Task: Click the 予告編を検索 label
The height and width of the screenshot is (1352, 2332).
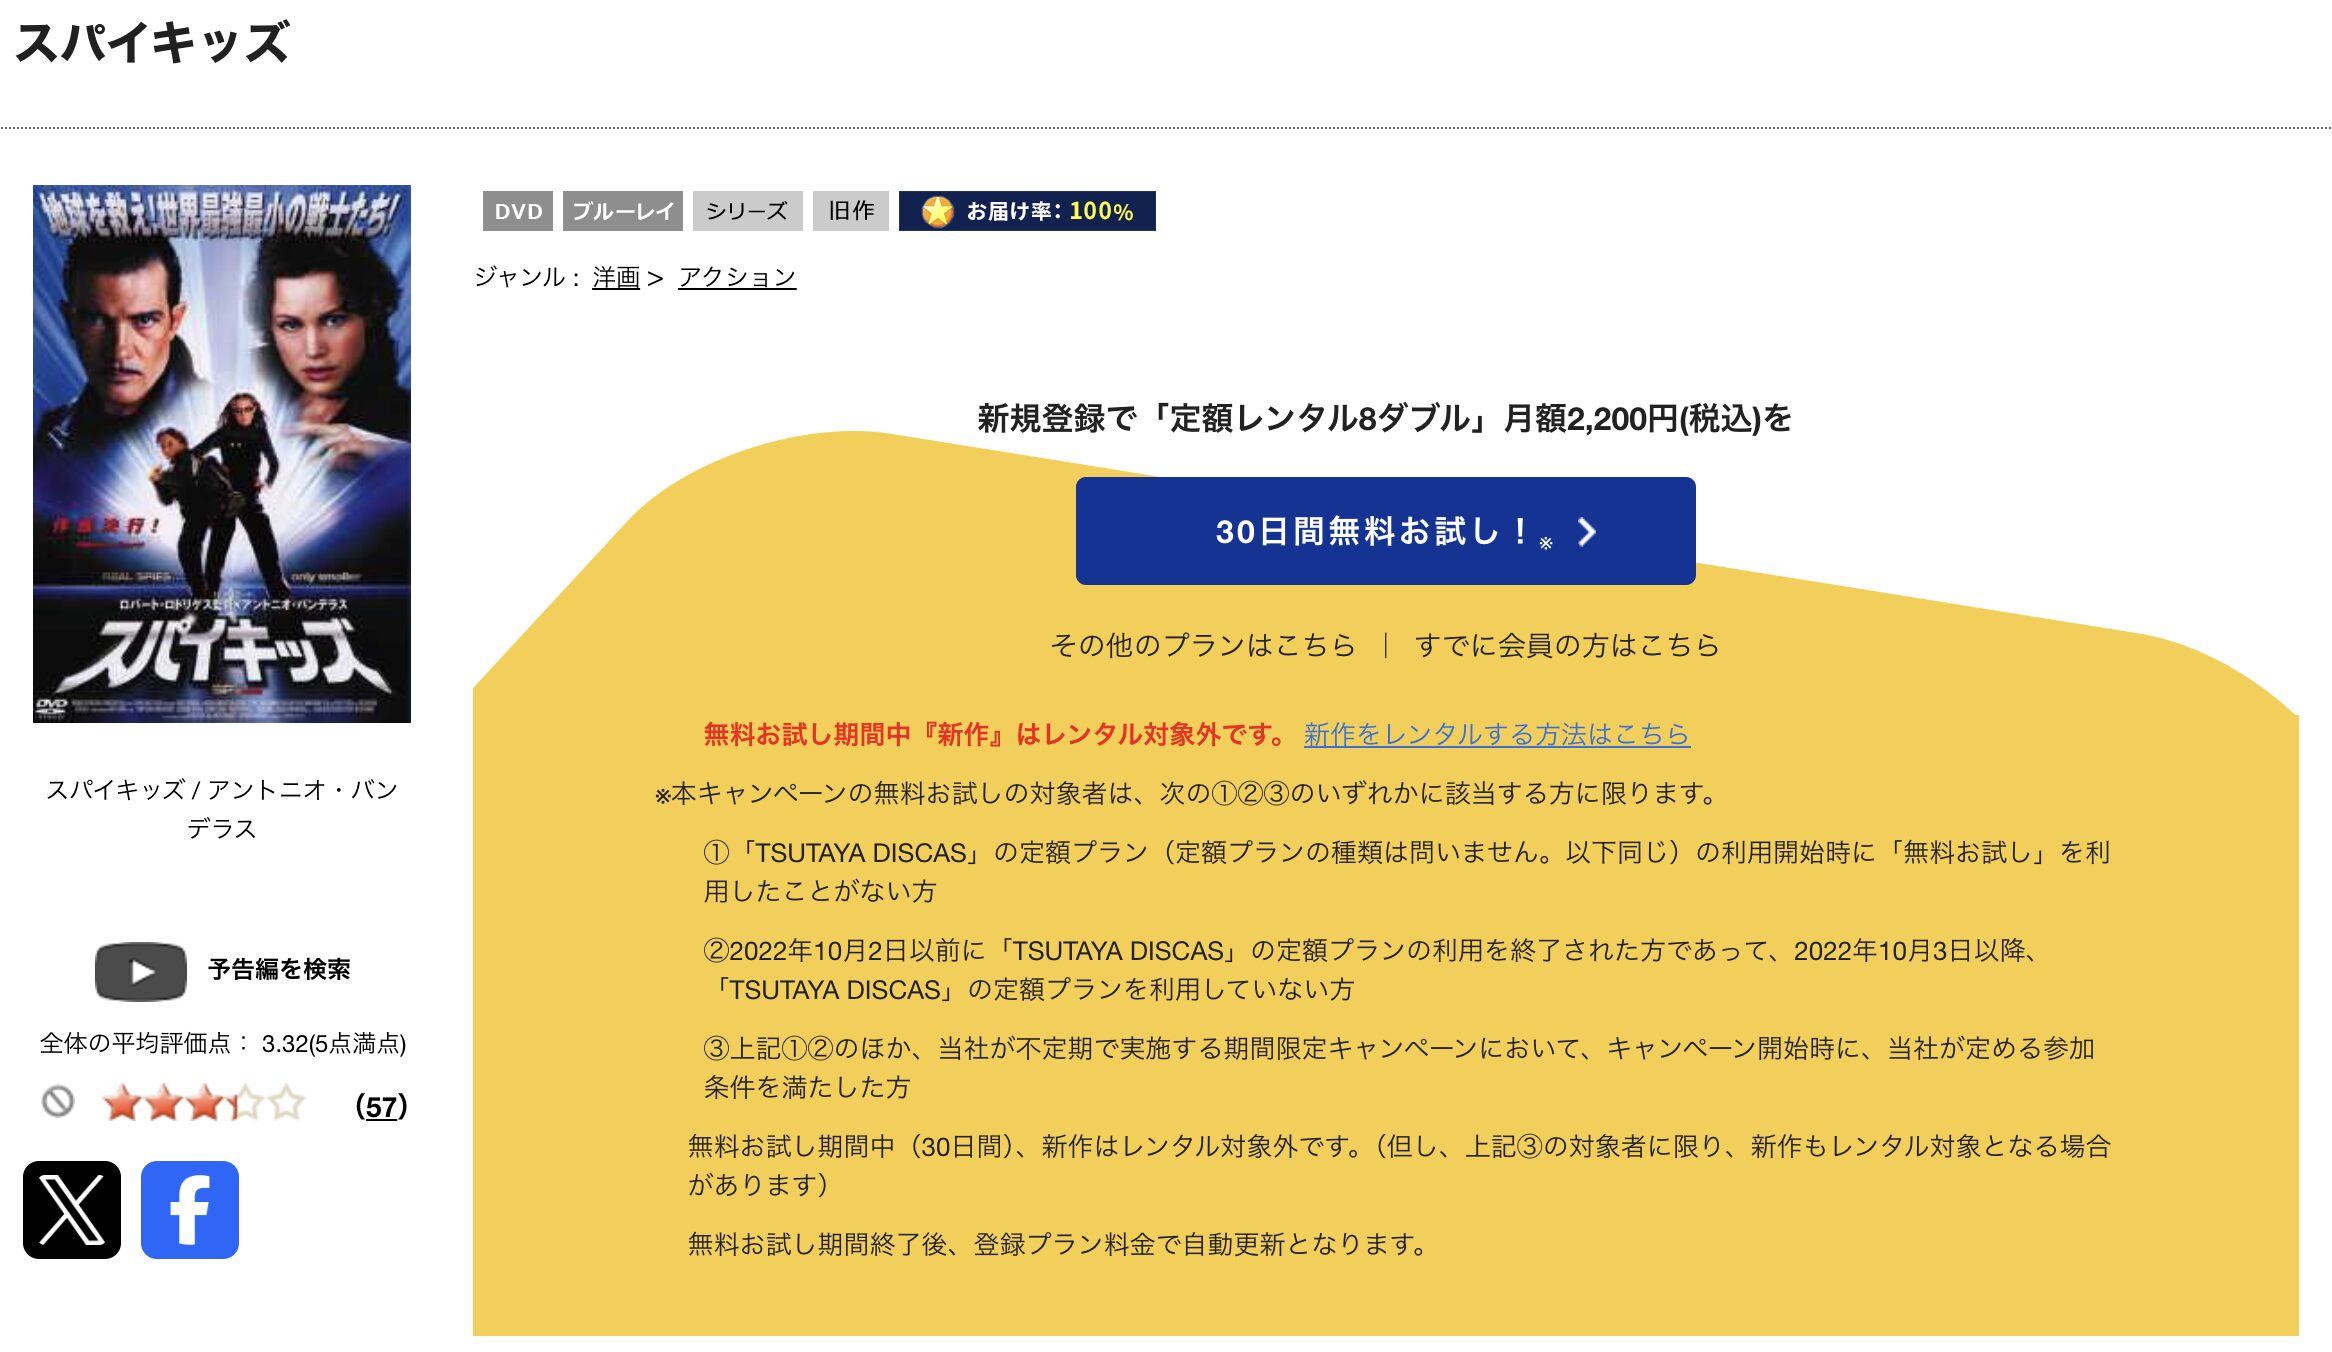Action: 279,969
